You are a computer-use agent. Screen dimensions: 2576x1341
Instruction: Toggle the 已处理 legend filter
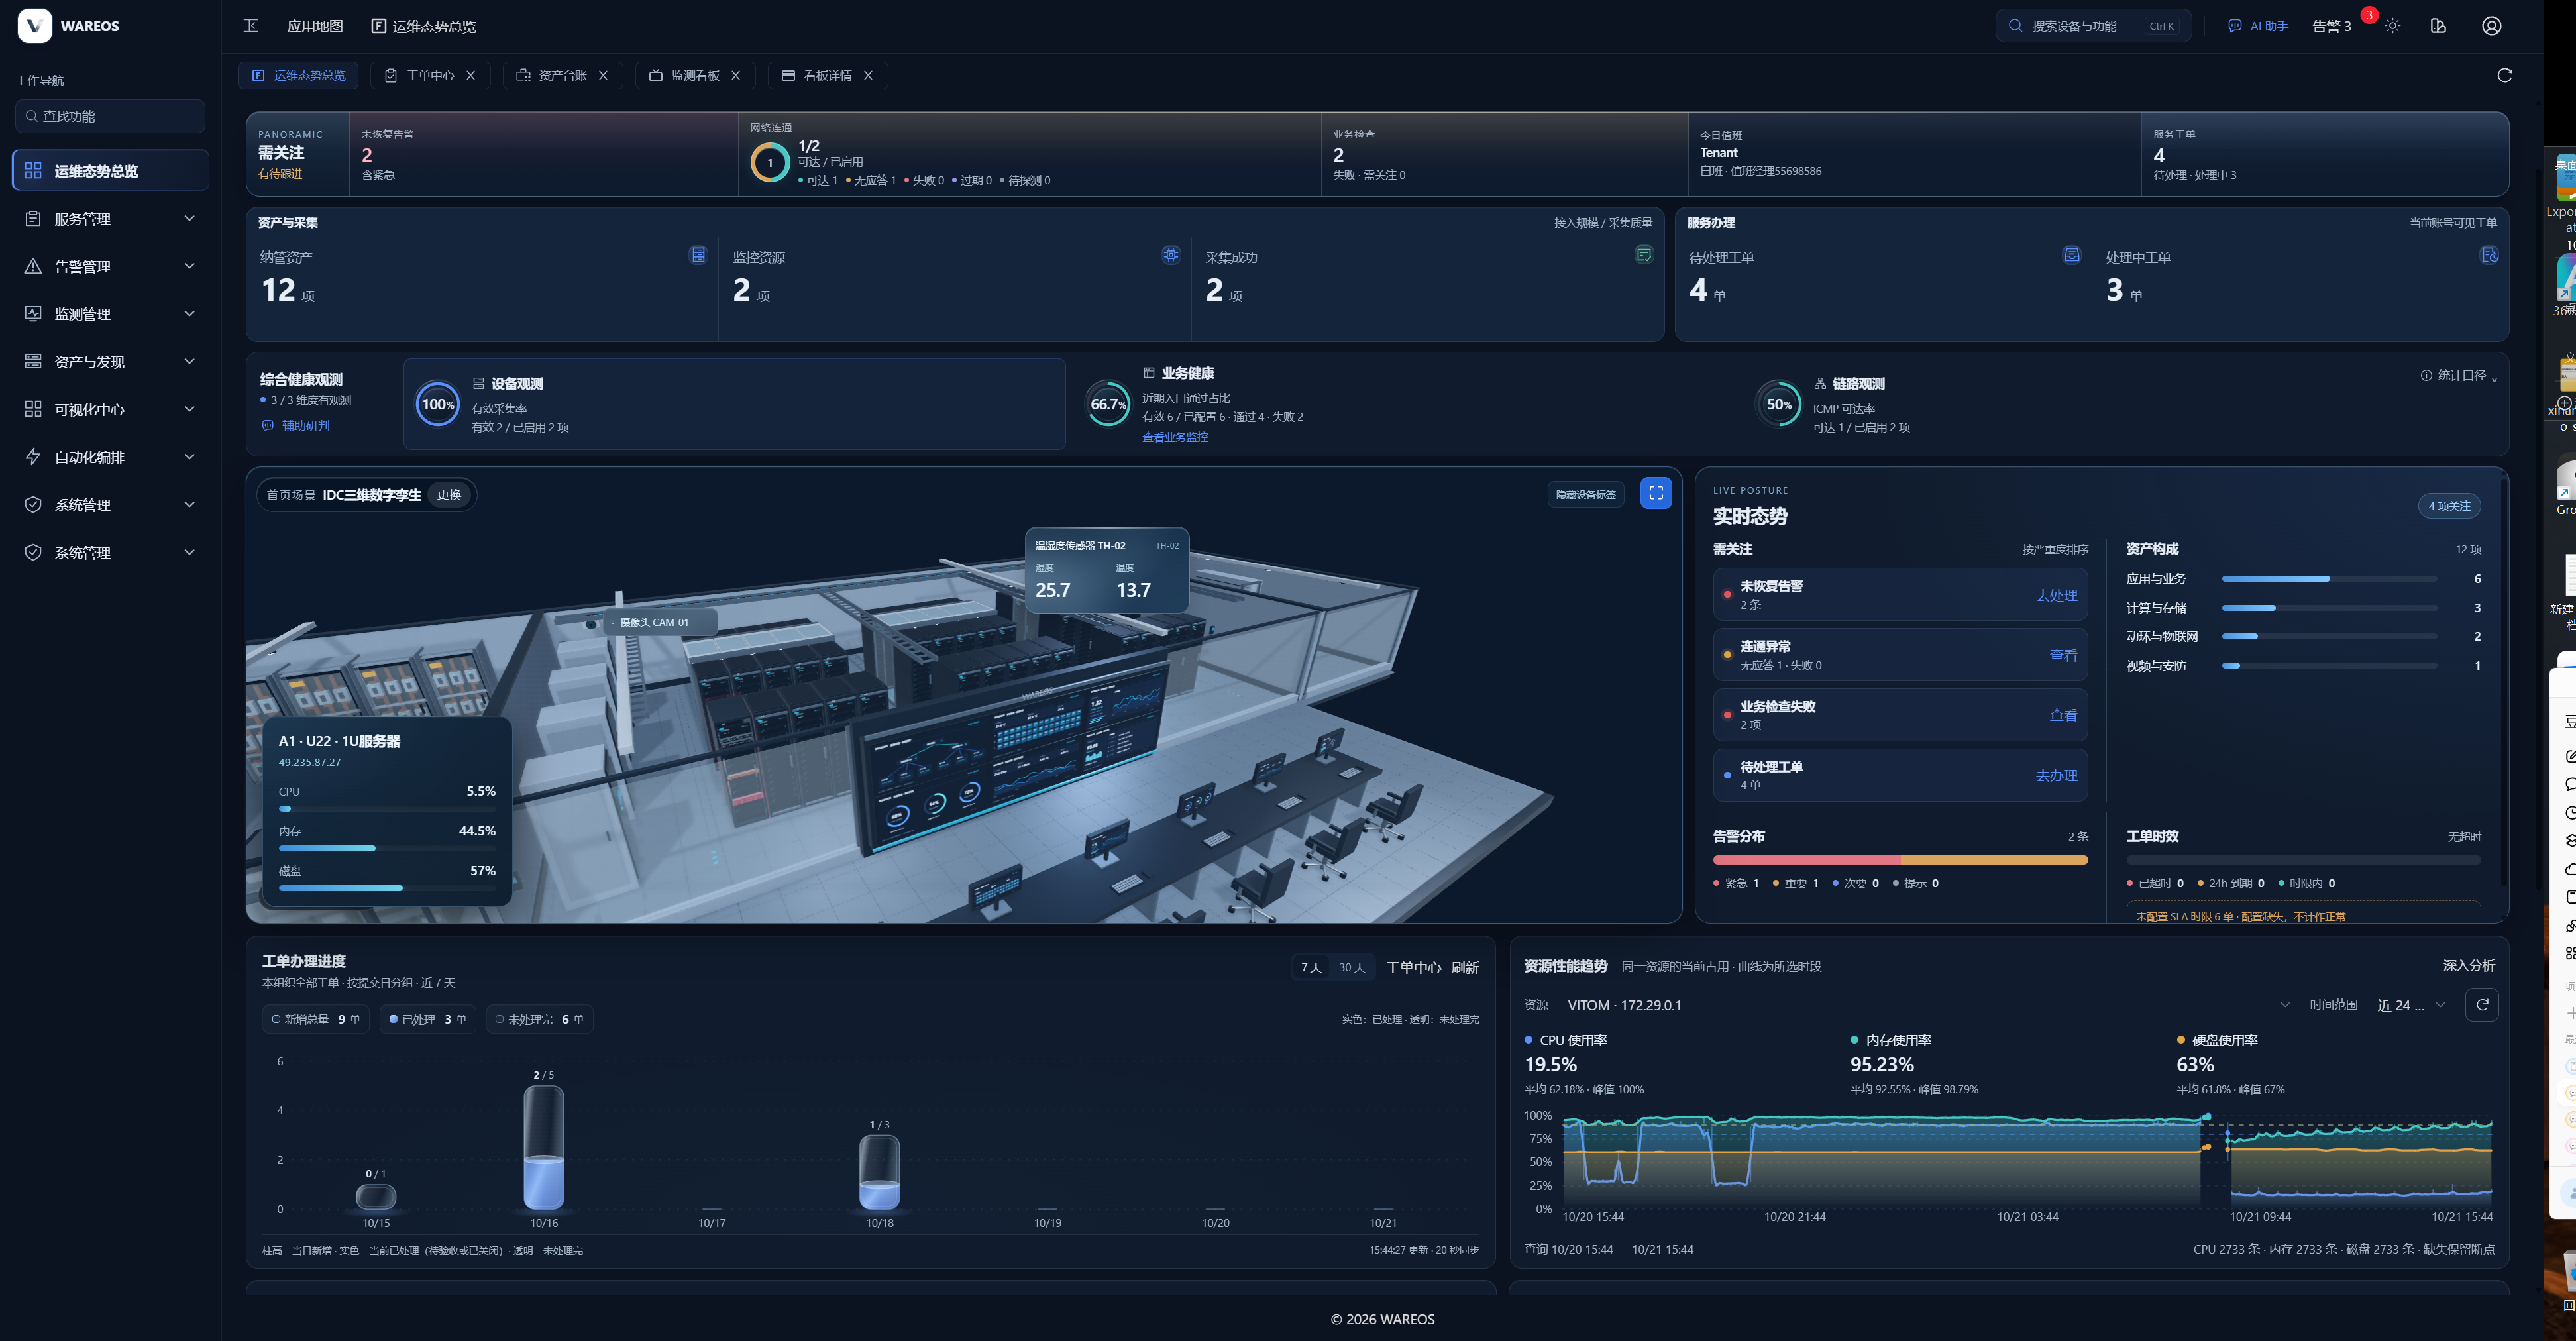pyautogui.click(x=427, y=1019)
